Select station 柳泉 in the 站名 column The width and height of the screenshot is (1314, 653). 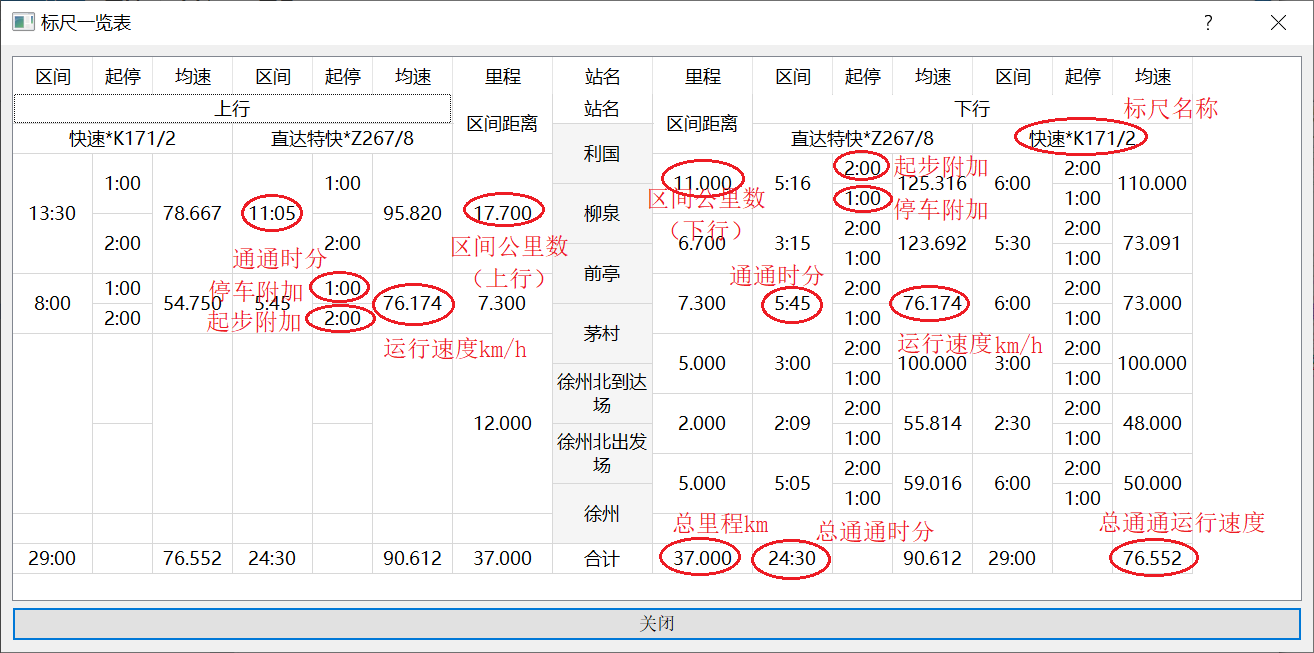coord(602,214)
